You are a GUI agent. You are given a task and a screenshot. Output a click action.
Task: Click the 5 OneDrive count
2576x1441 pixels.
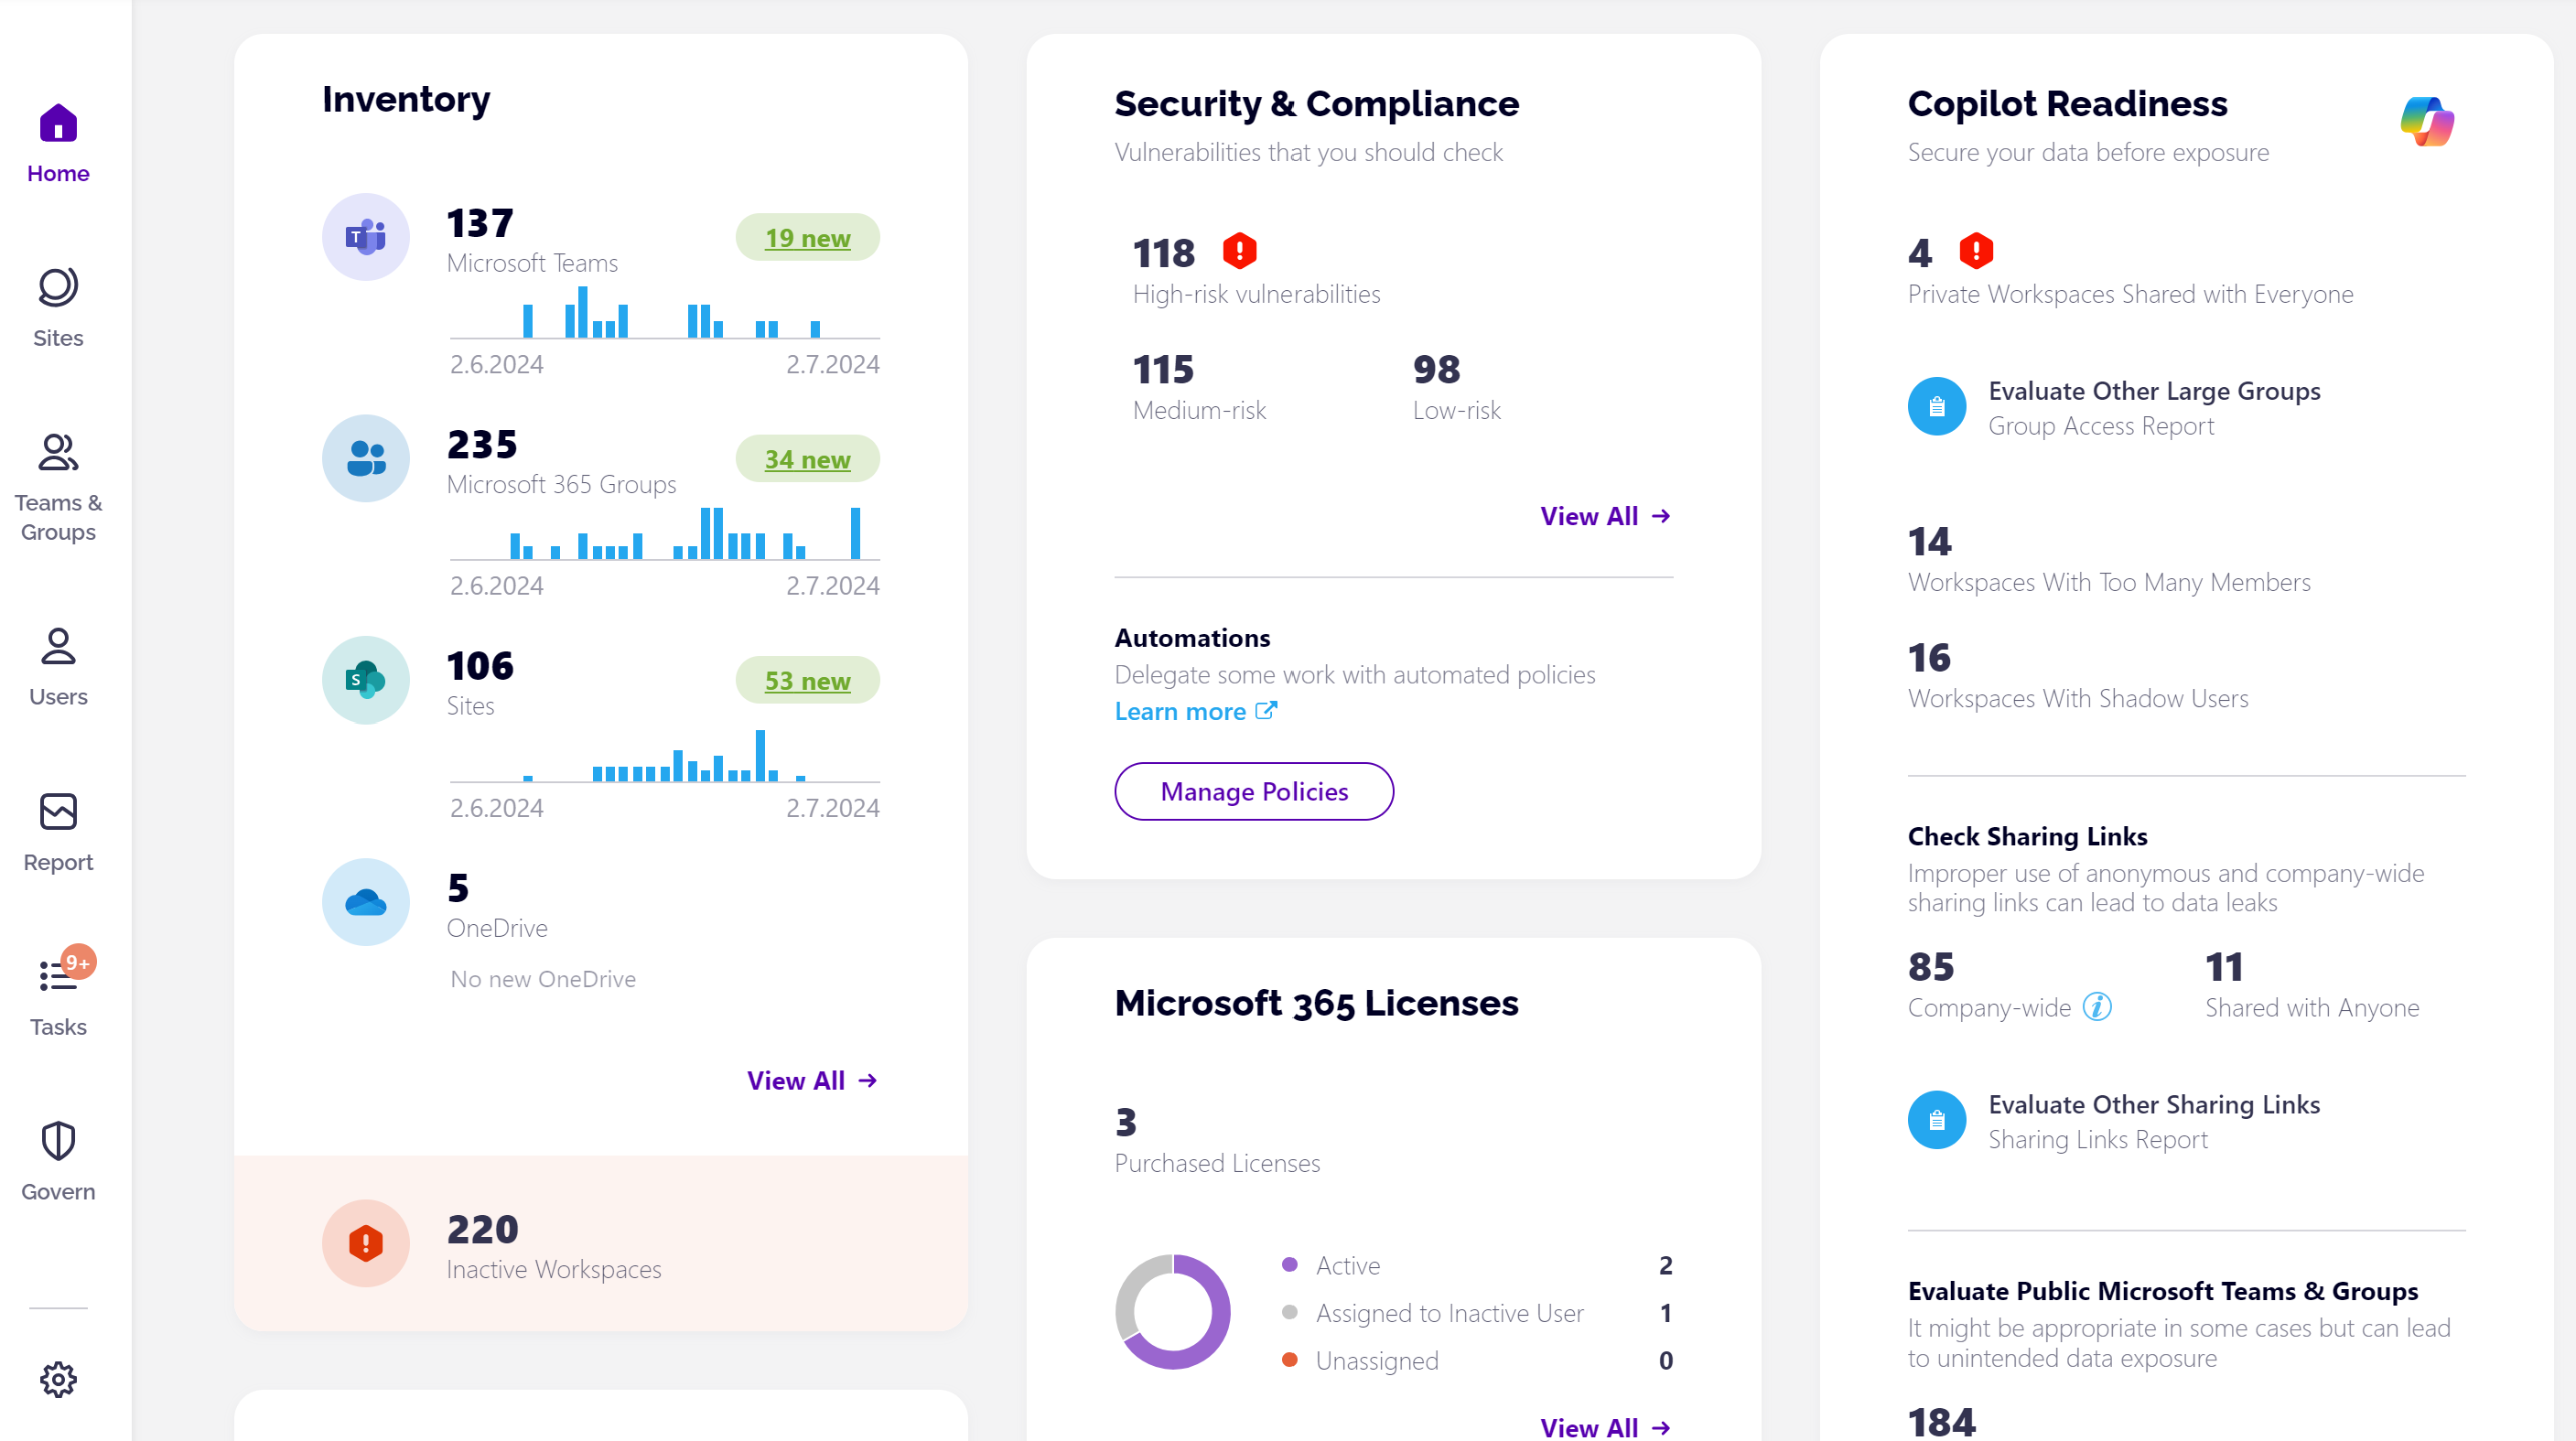(x=458, y=887)
